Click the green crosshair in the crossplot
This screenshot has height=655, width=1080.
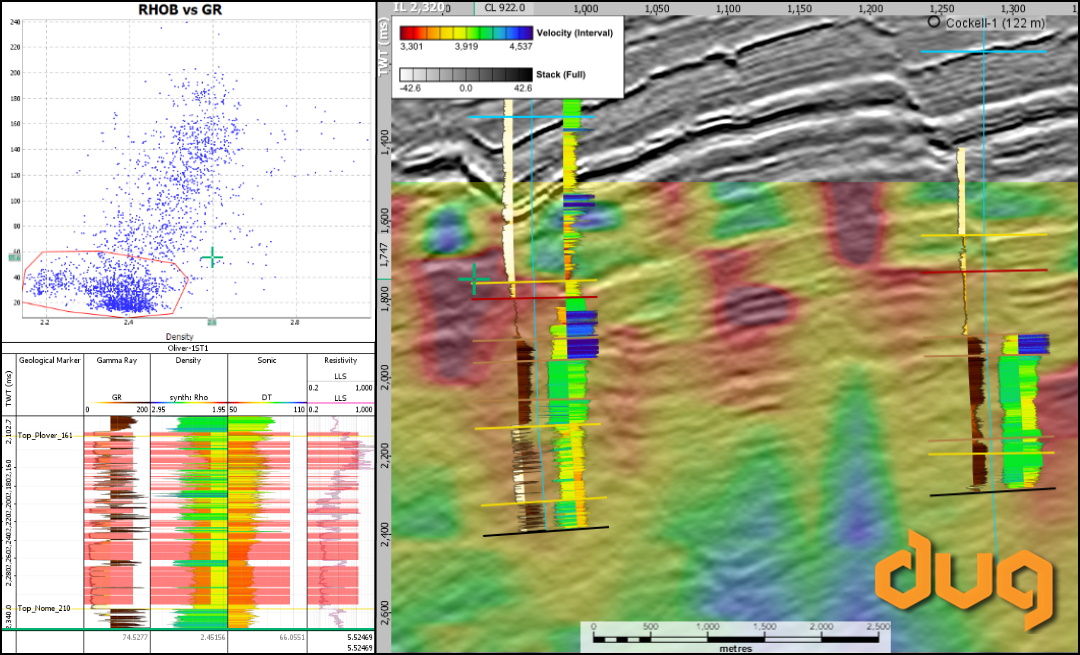211,258
